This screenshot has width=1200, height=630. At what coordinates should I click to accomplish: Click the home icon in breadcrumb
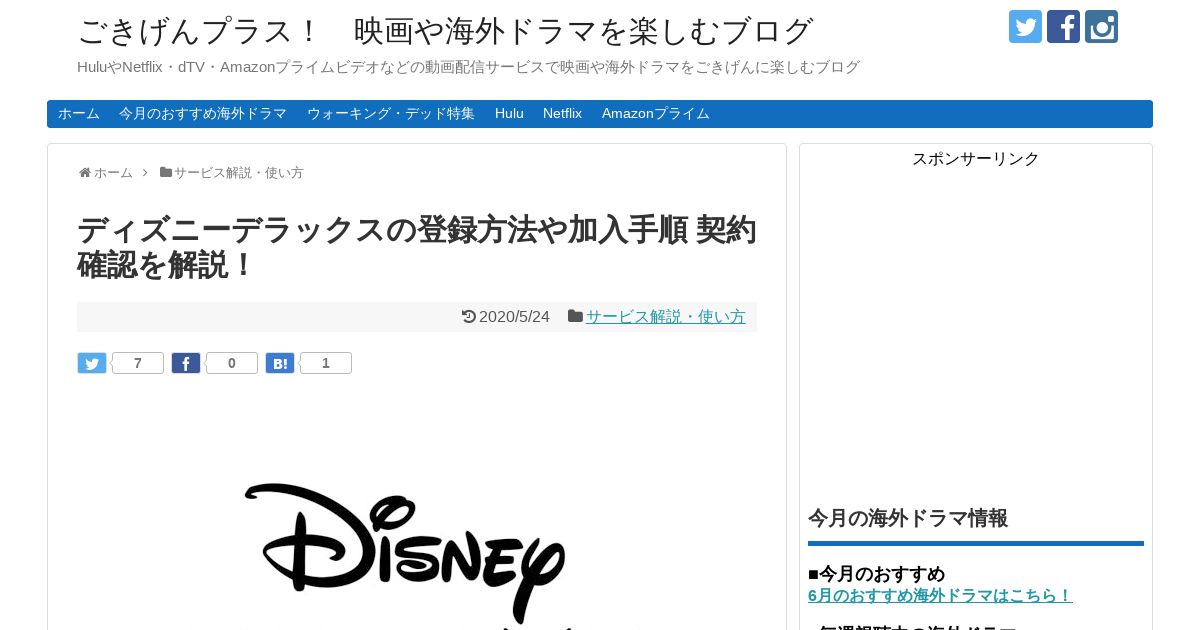(x=84, y=172)
